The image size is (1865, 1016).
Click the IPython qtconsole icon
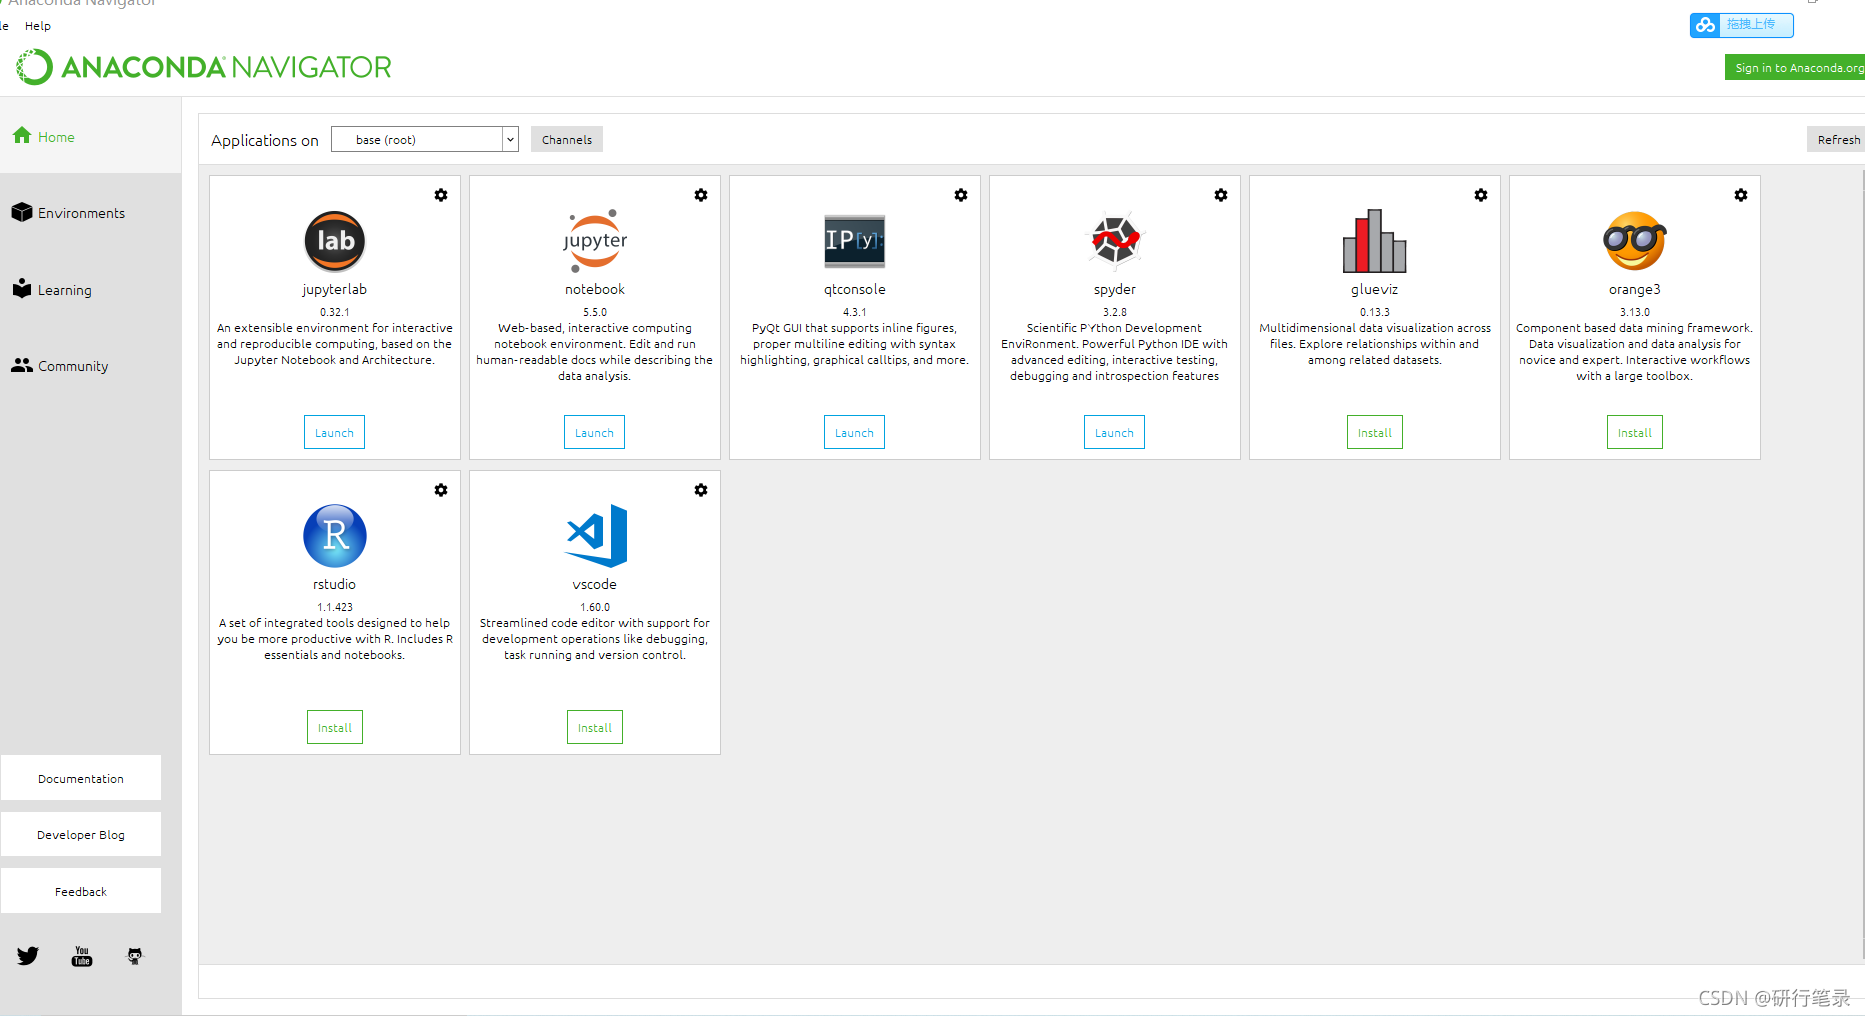855,241
